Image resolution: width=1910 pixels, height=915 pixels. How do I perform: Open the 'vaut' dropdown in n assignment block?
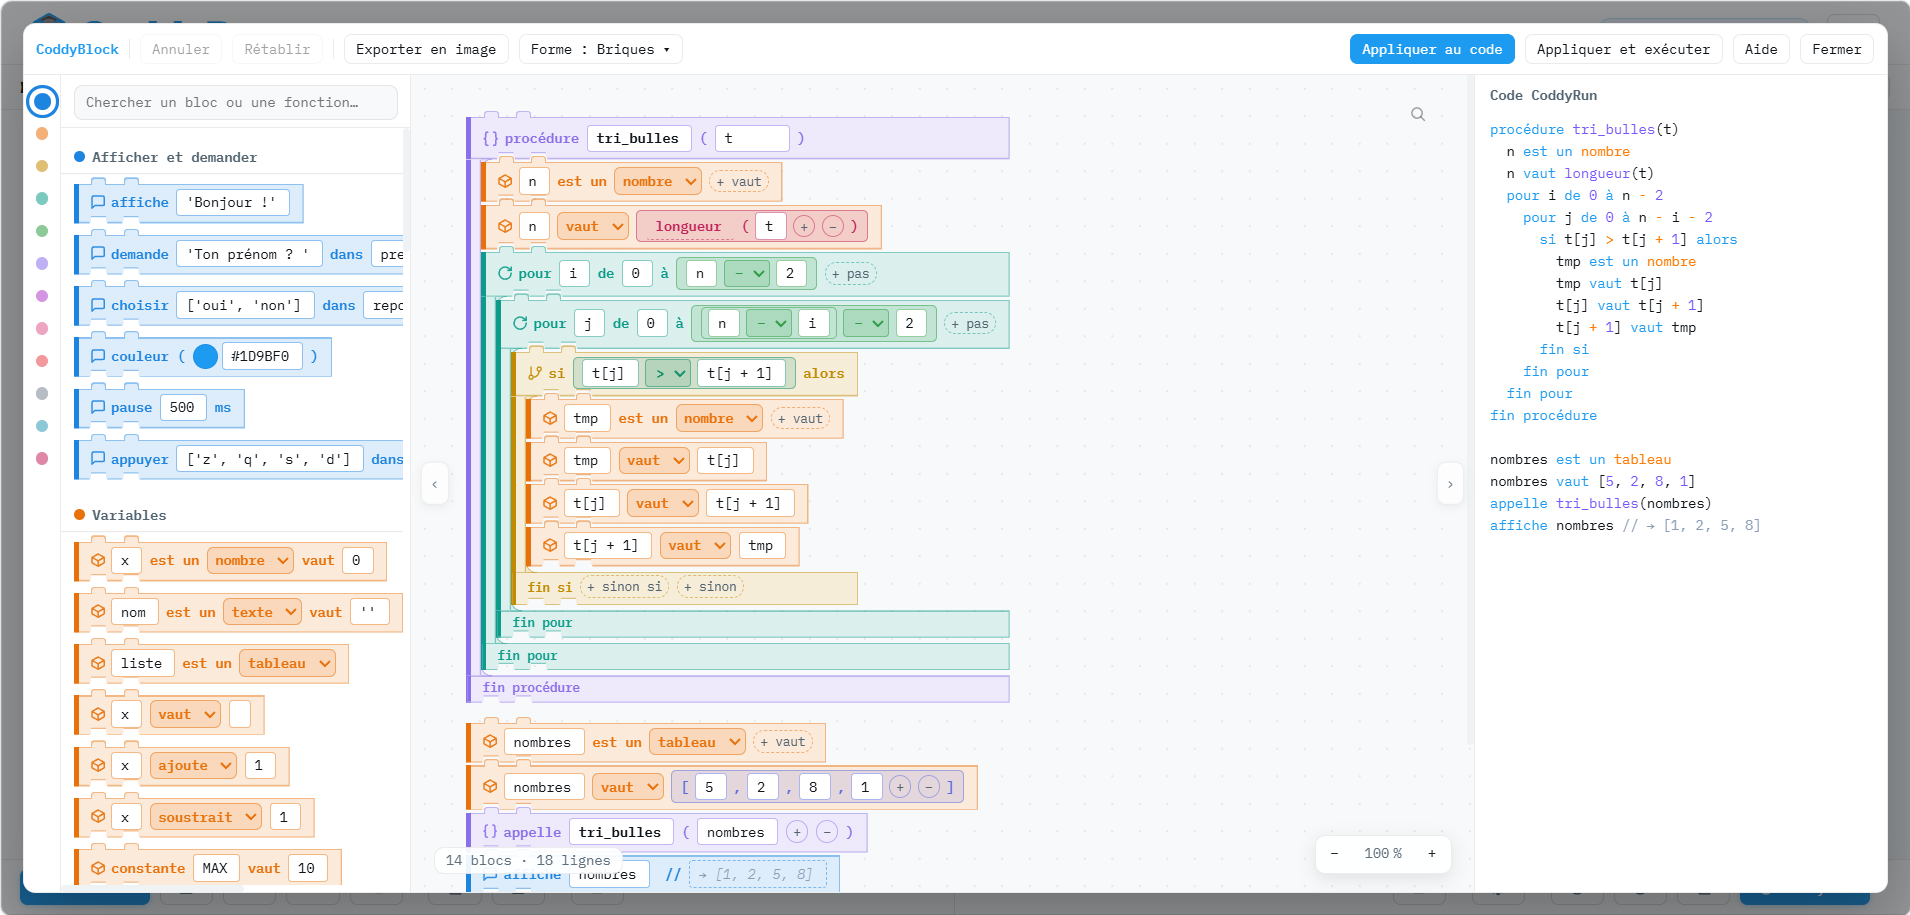click(x=593, y=227)
